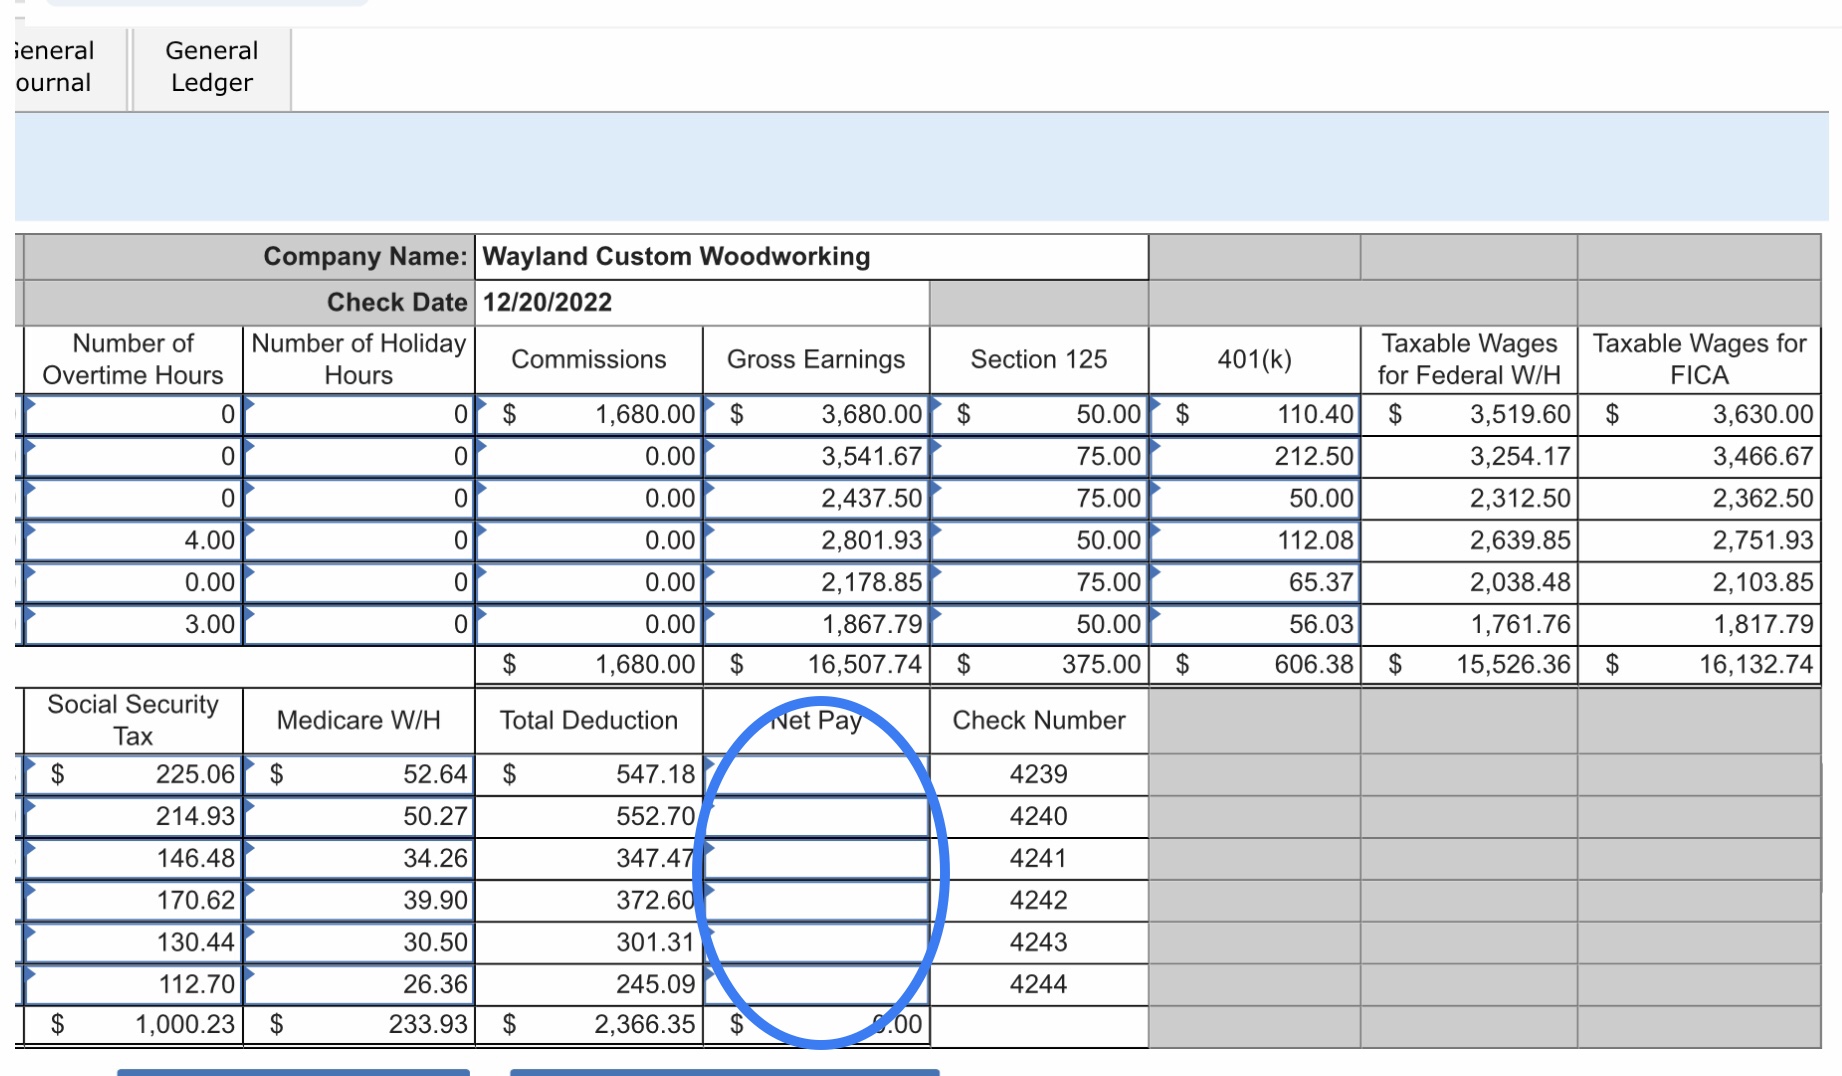This screenshot has height=1076, width=1842.
Task: Select Social Security Tax cell 112.70
Action: [133, 984]
